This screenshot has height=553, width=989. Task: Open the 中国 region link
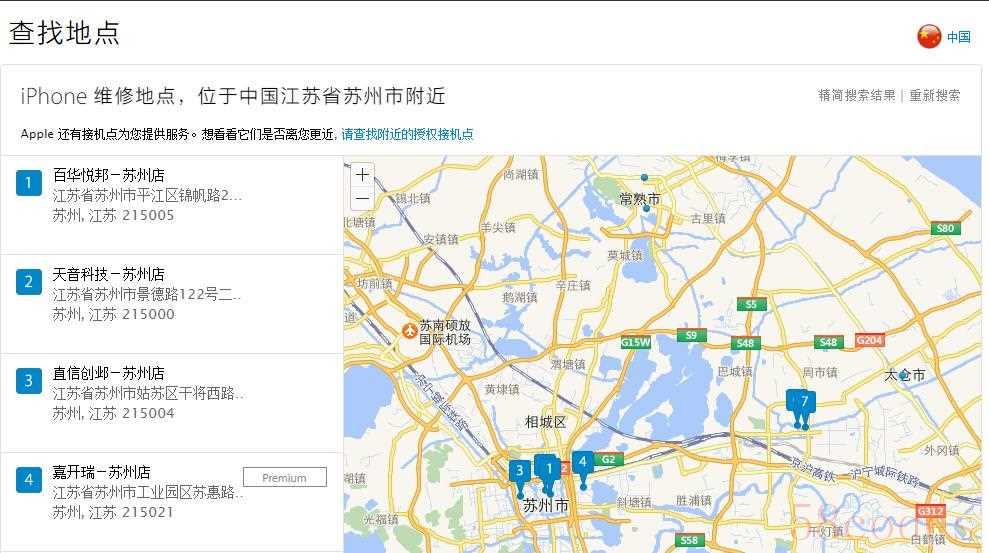coord(959,37)
